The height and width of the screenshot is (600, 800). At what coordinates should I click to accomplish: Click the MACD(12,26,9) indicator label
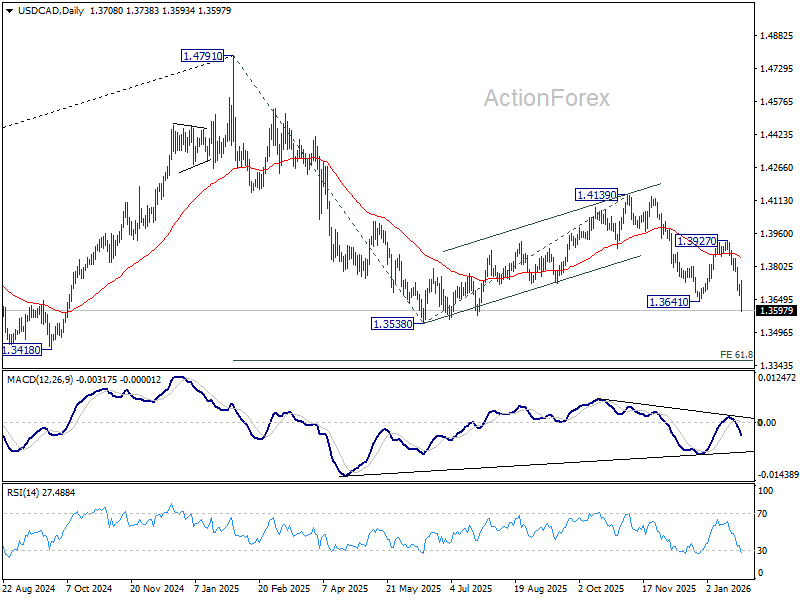(x=40, y=380)
